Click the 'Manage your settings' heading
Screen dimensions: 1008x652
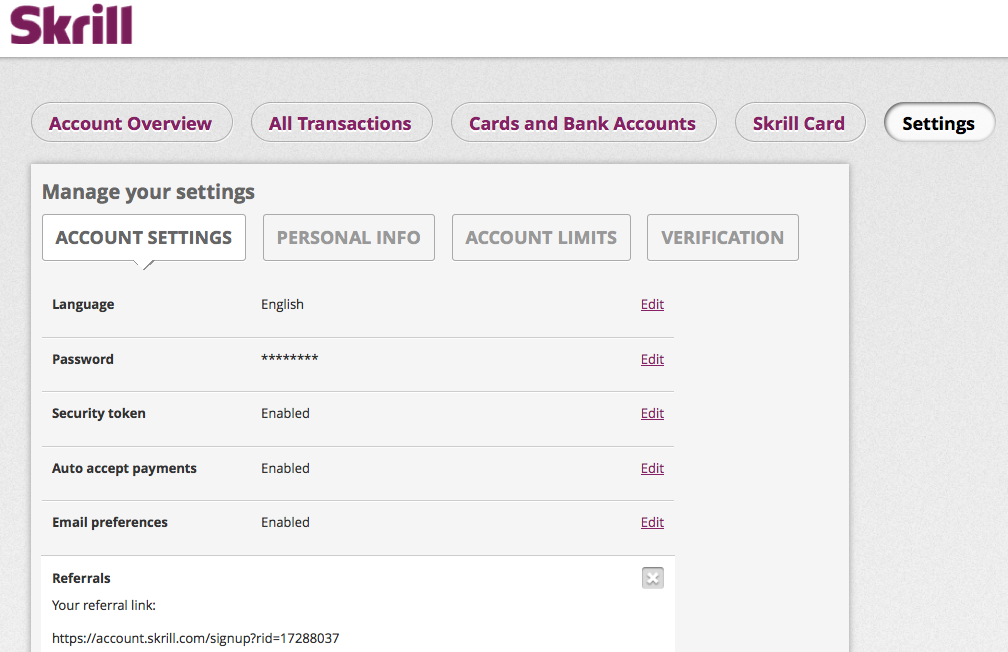pos(148,192)
